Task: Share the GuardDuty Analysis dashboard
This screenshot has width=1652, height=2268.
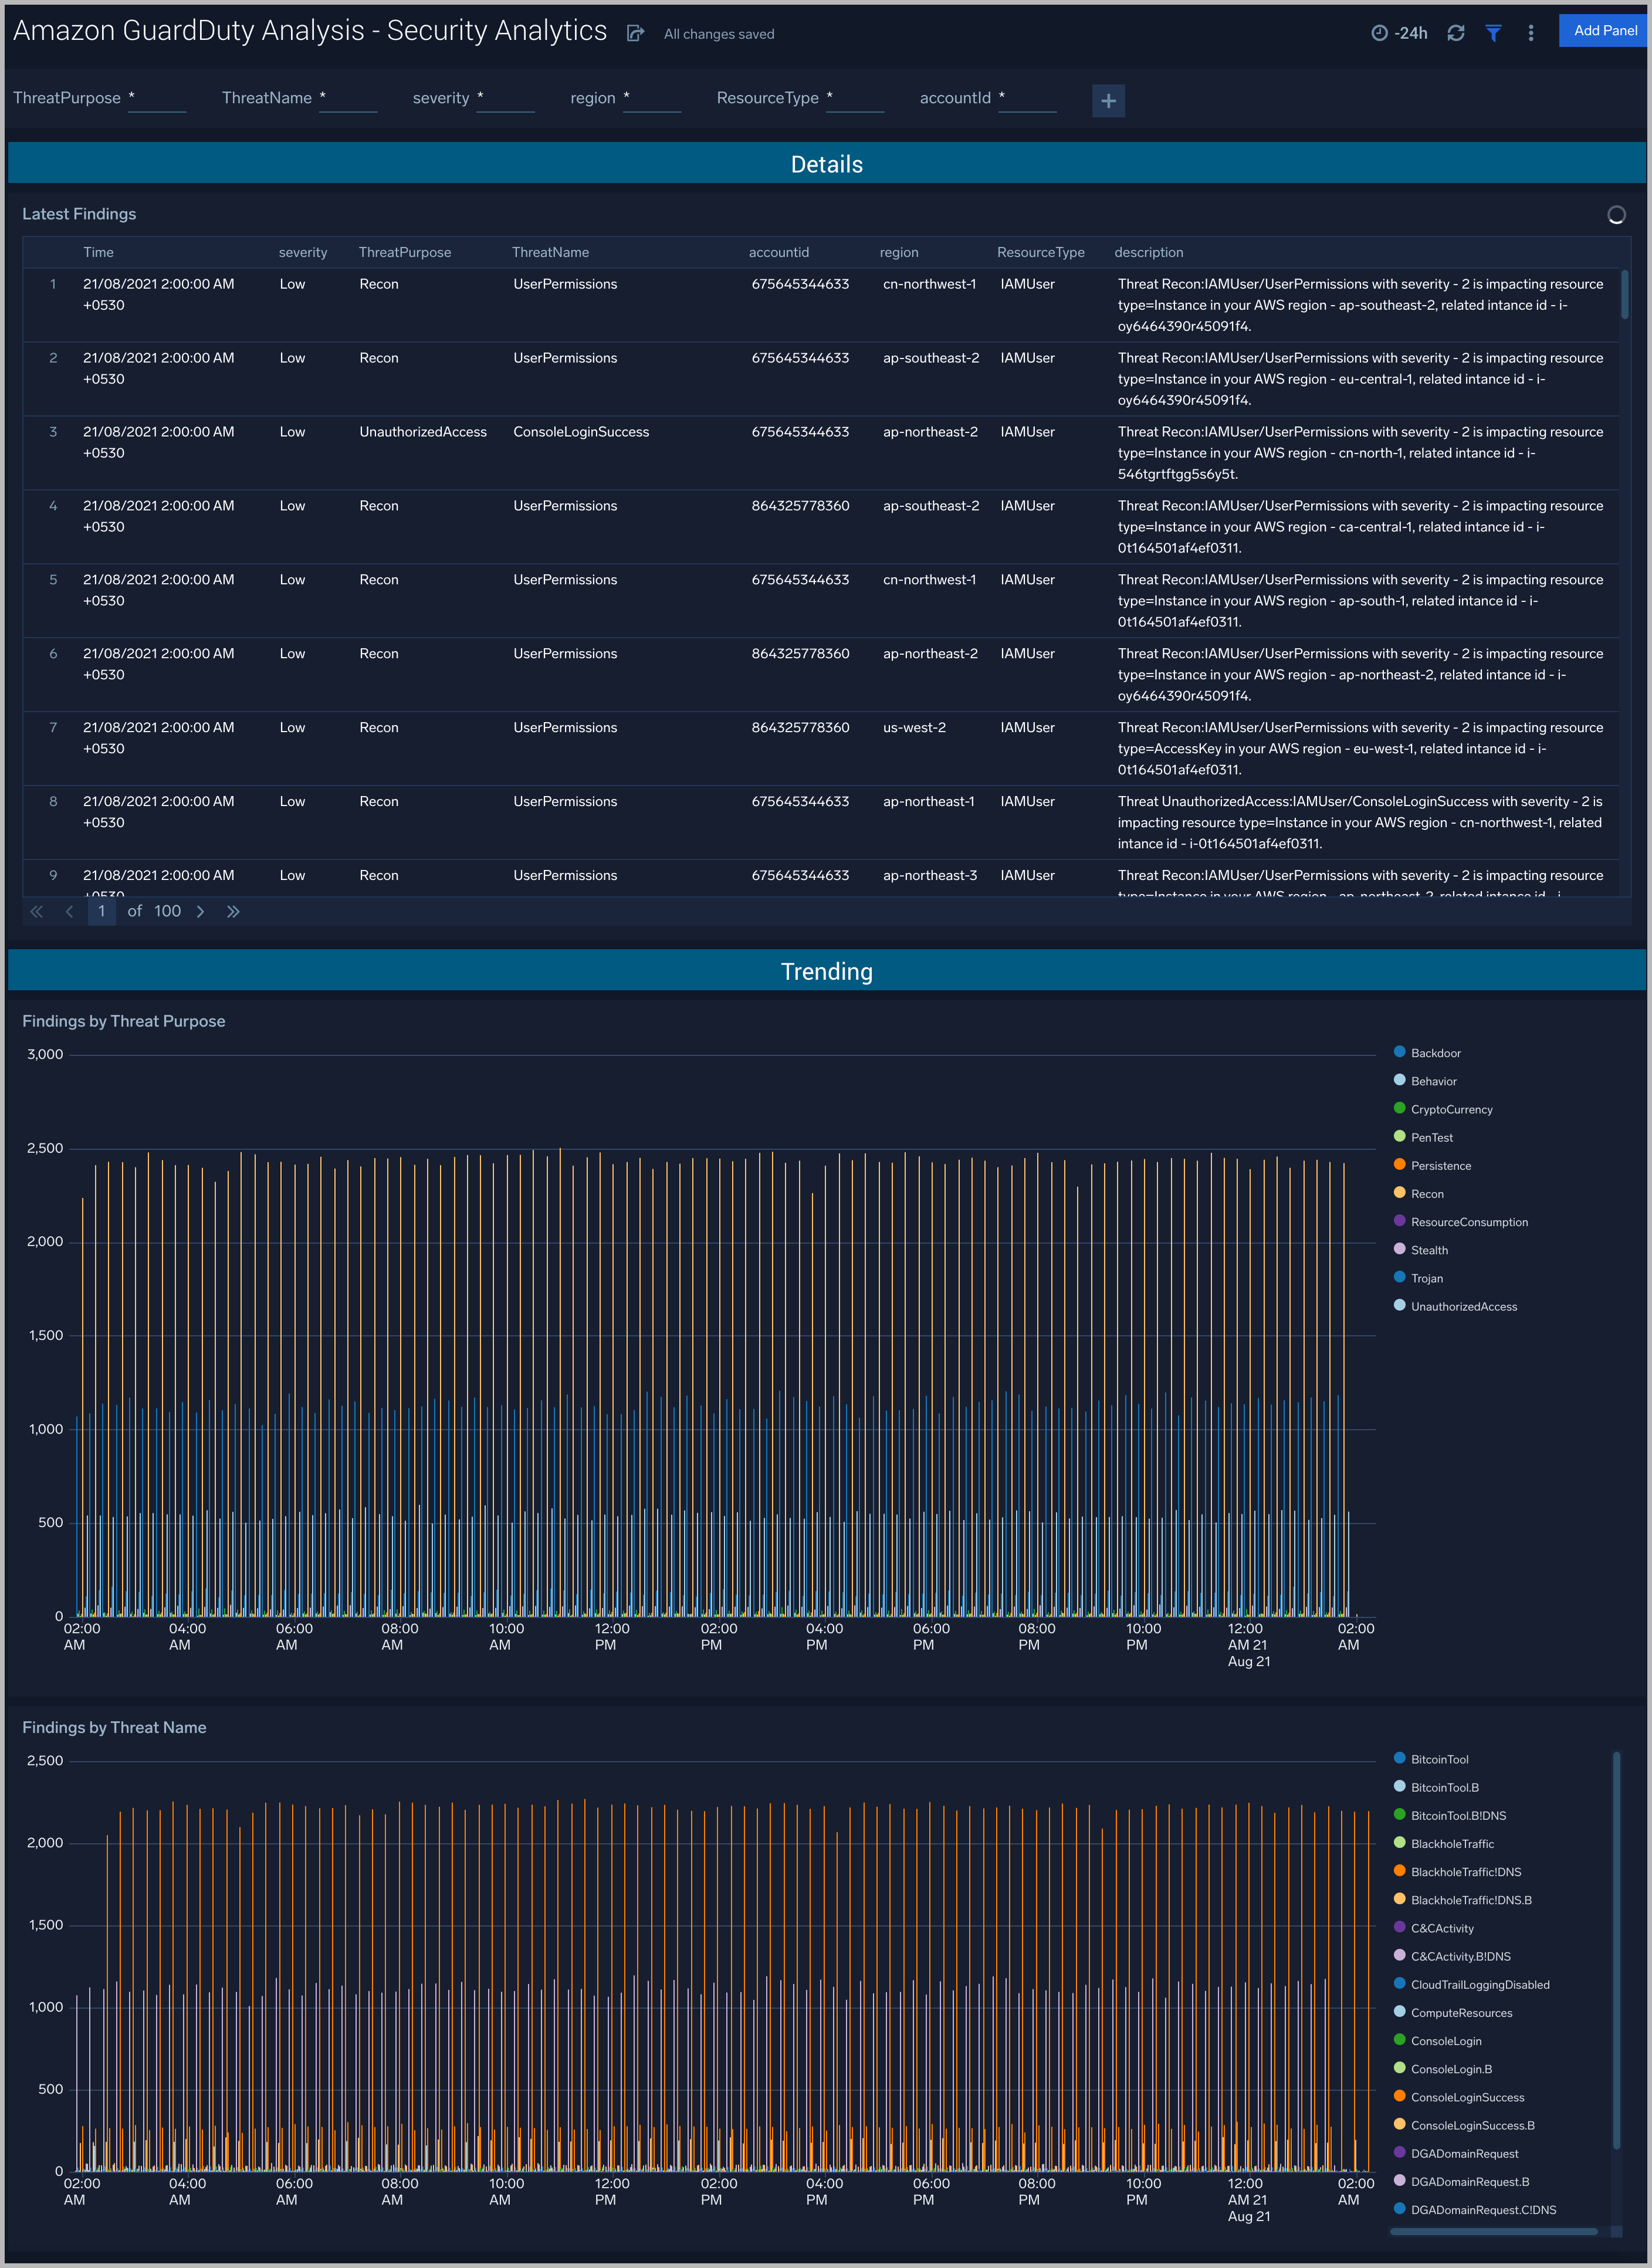Action: click(636, 32)
